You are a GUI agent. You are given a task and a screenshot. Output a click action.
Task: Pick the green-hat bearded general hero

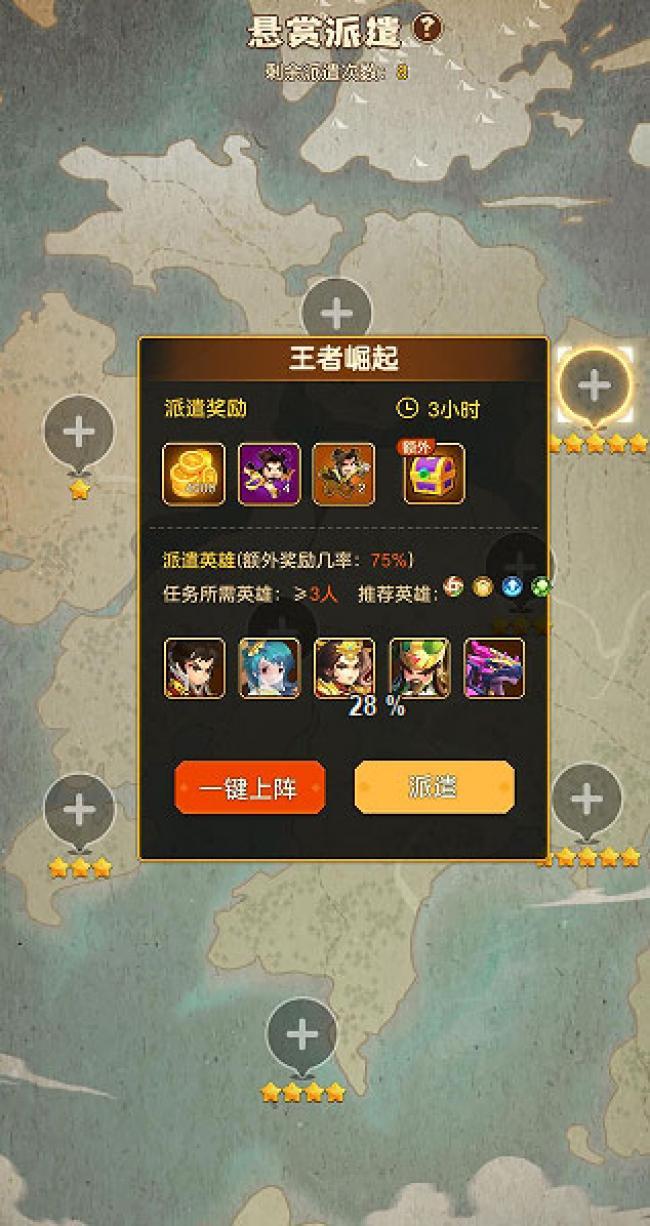click(x=419, y=668)
